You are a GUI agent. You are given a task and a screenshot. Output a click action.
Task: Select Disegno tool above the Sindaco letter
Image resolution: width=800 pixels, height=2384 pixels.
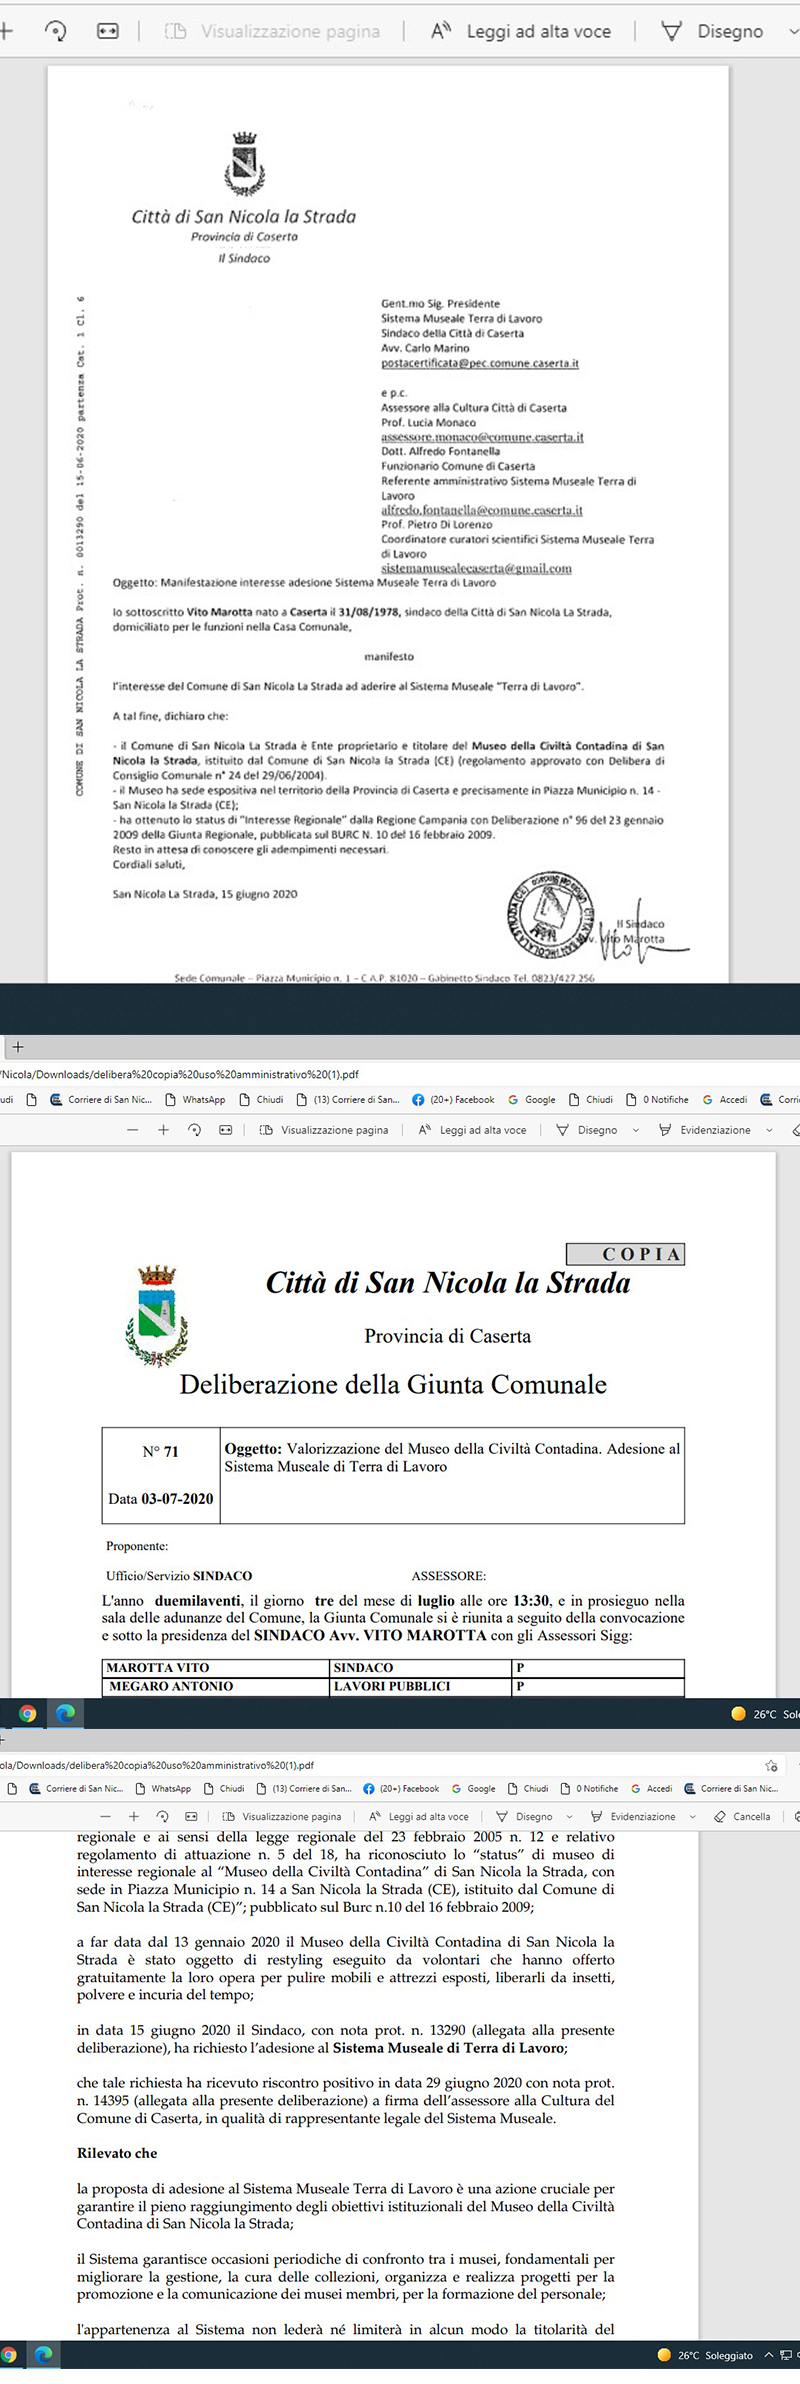click(713, 31)
